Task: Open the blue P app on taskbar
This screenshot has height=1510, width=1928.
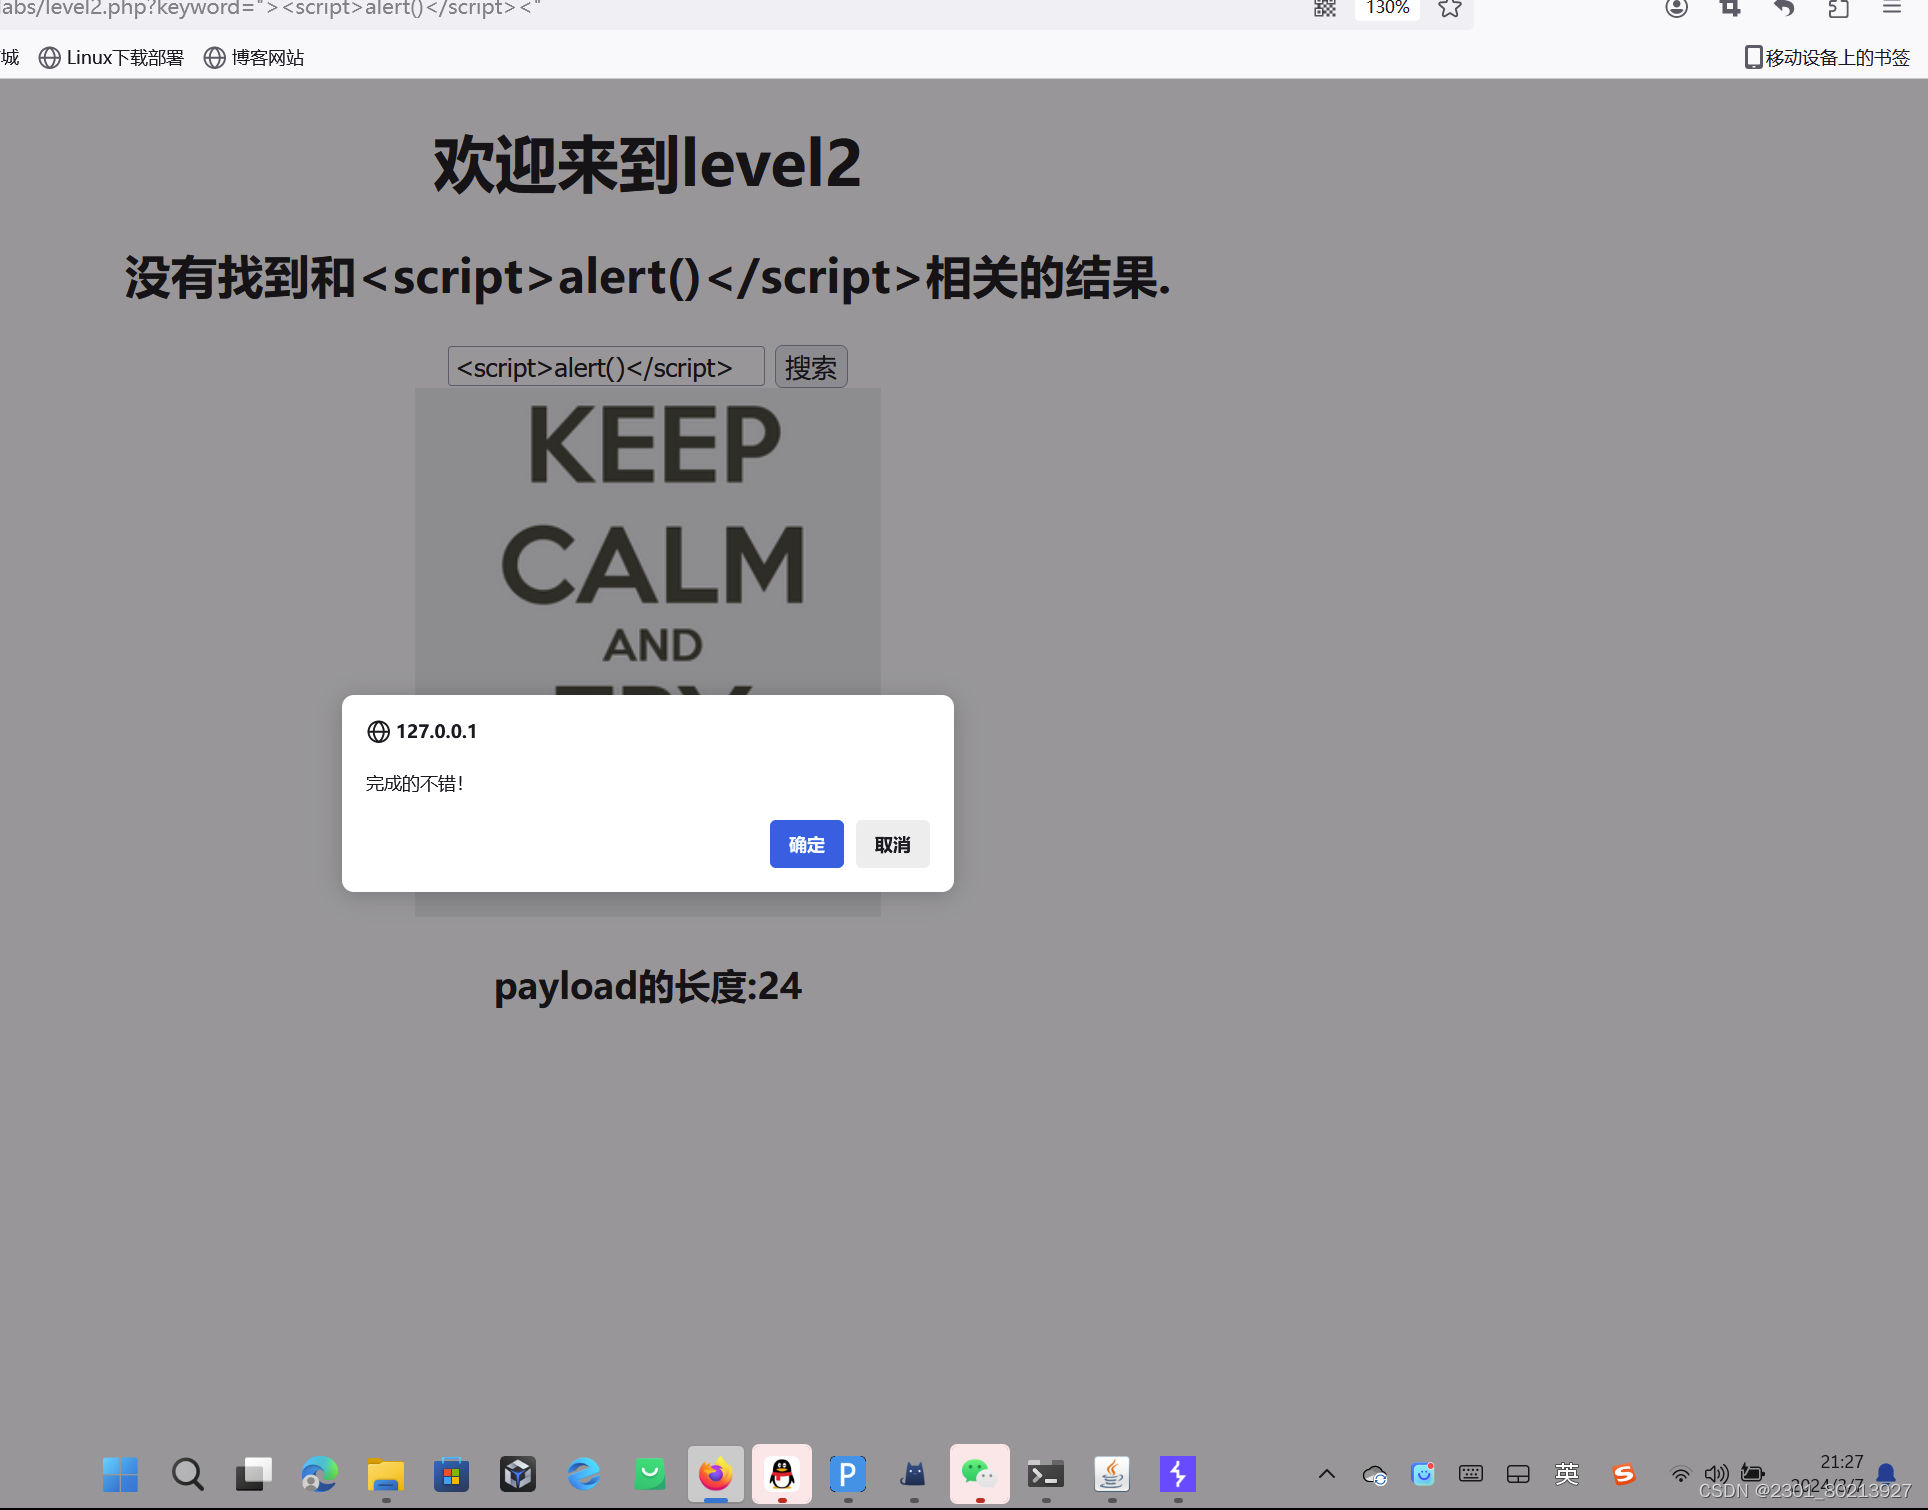Action: 847,1474
